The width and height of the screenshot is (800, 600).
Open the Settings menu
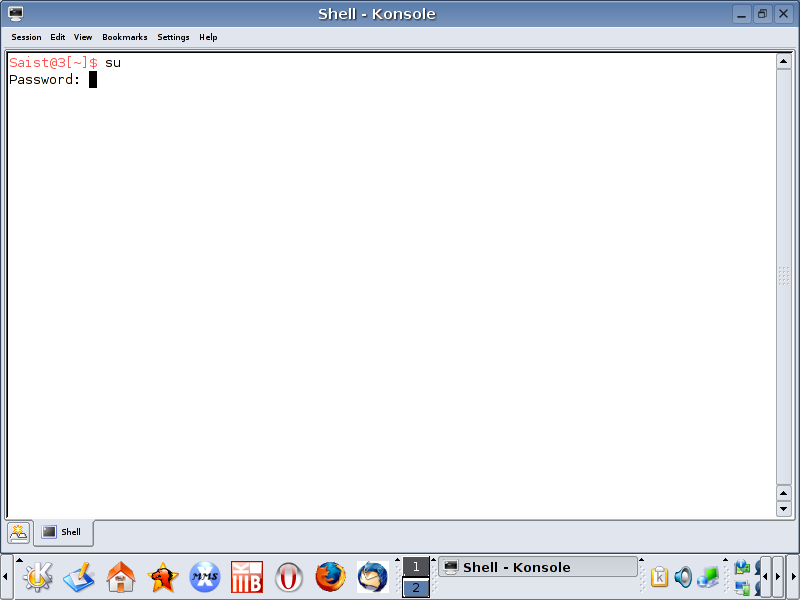click(x=173, y=37)
